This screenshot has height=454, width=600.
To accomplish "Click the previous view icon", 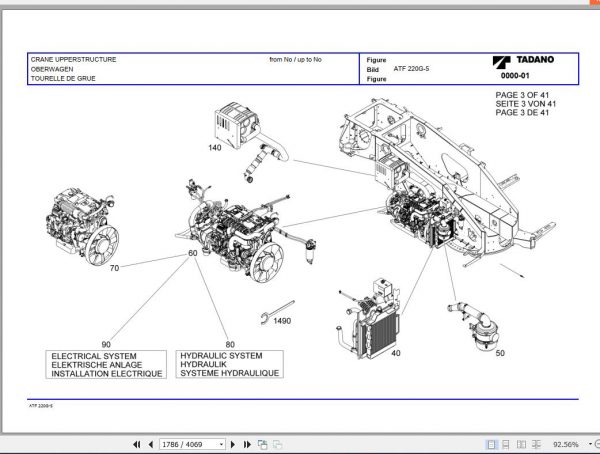I will coord(262,444).
